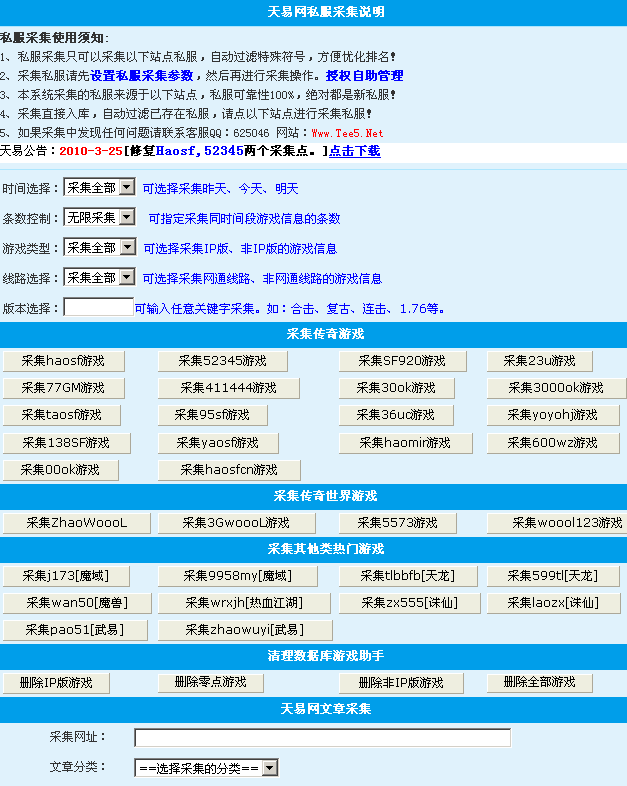Visit the Www.Tee5.Net website link
This screenshot has height=786, width=627.
pyautogui.click(x=347, y=132)
